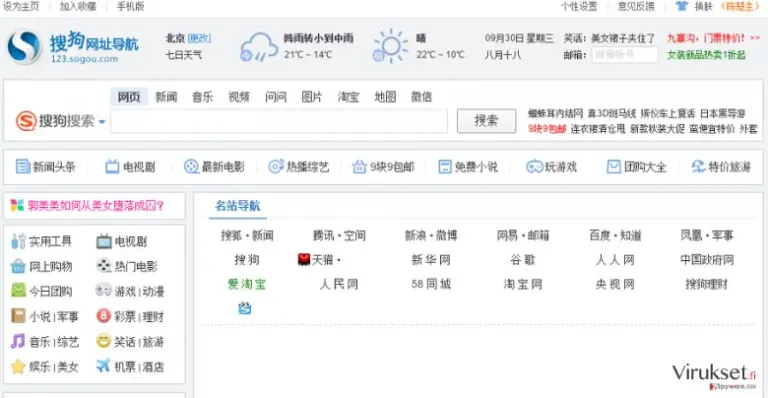Open the 搜狗搜索 engine dropdown arrow
This screenshot has height=398, width=768.
pyautogui.click(x=102, y=121)
